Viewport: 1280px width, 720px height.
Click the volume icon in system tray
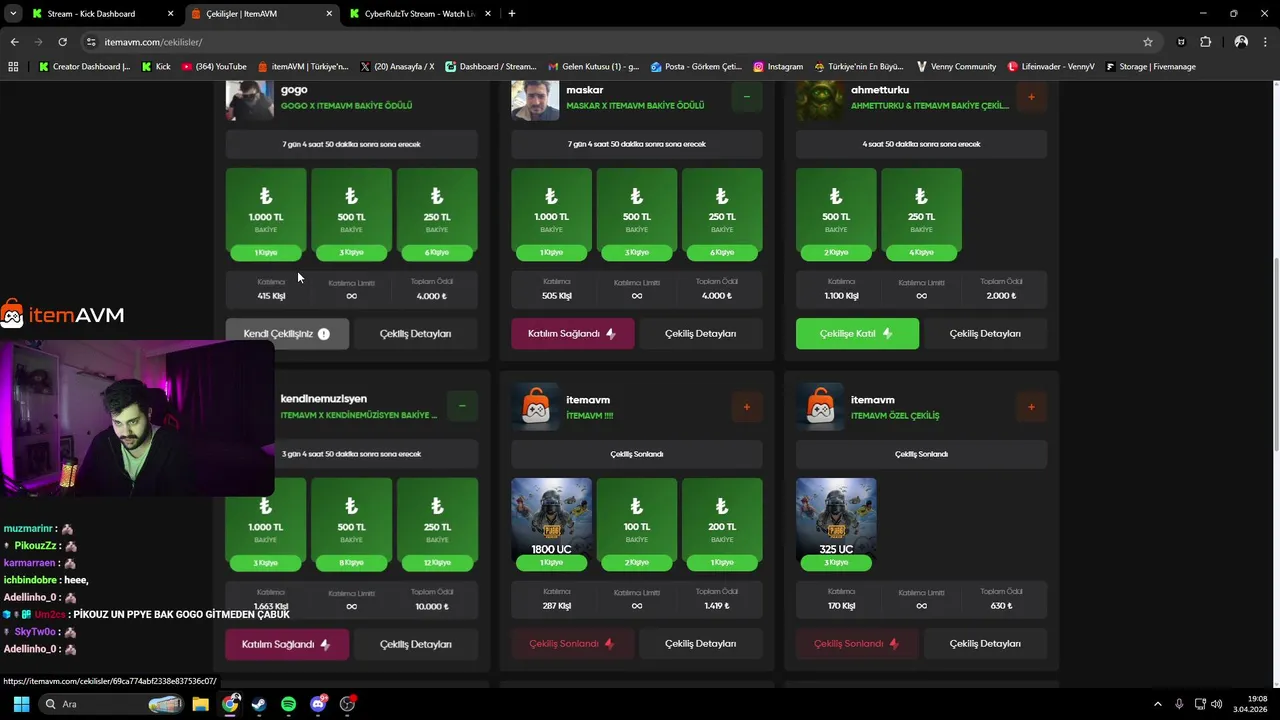(x=1217, y=704)
